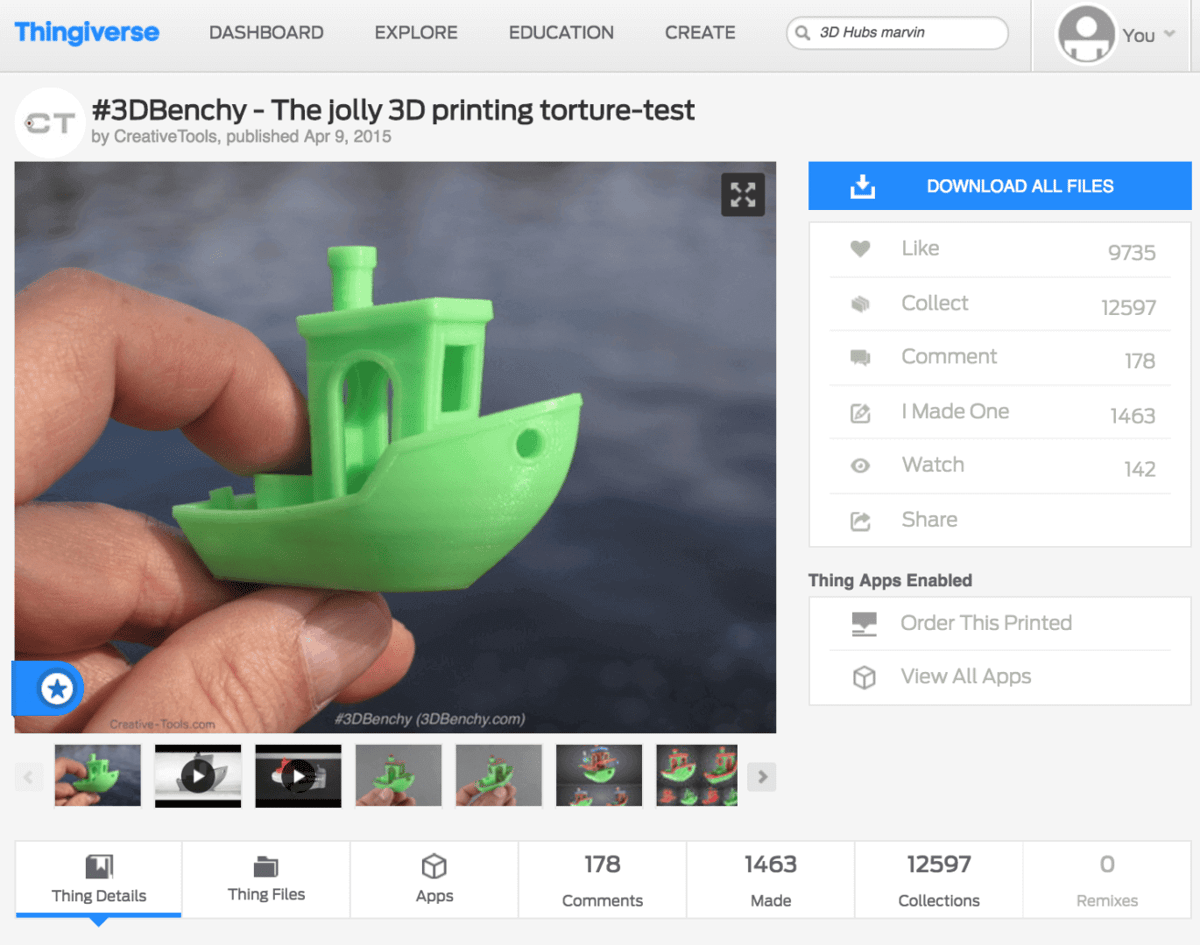Screen dimensions: 1200x945
Task: Select the fourth thumbnail image
Action: click(398, 775)
